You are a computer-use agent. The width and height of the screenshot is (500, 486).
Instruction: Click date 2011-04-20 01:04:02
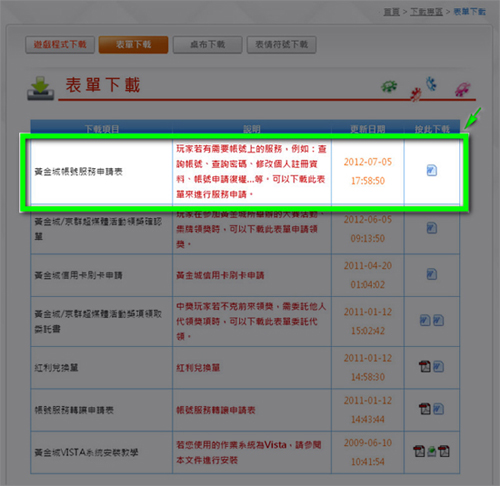(x=368, y=275)
